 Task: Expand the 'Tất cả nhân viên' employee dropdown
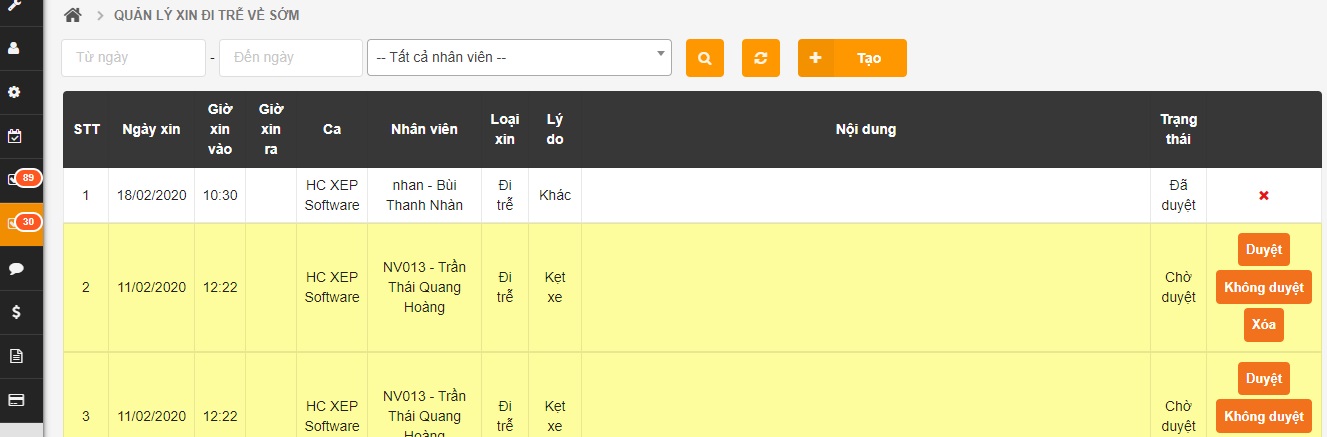click(519, 58)
